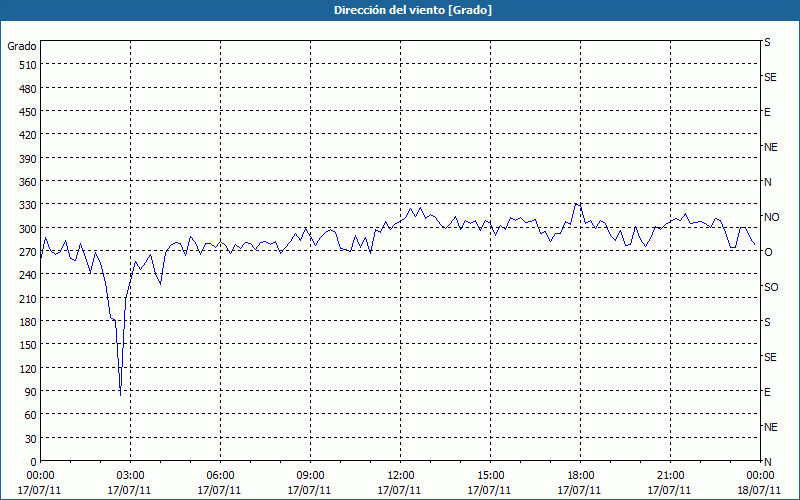This screenshot has width=800, height=500.
Task: Select the 03:00 time axis label
Action: [x=130, y=476]
